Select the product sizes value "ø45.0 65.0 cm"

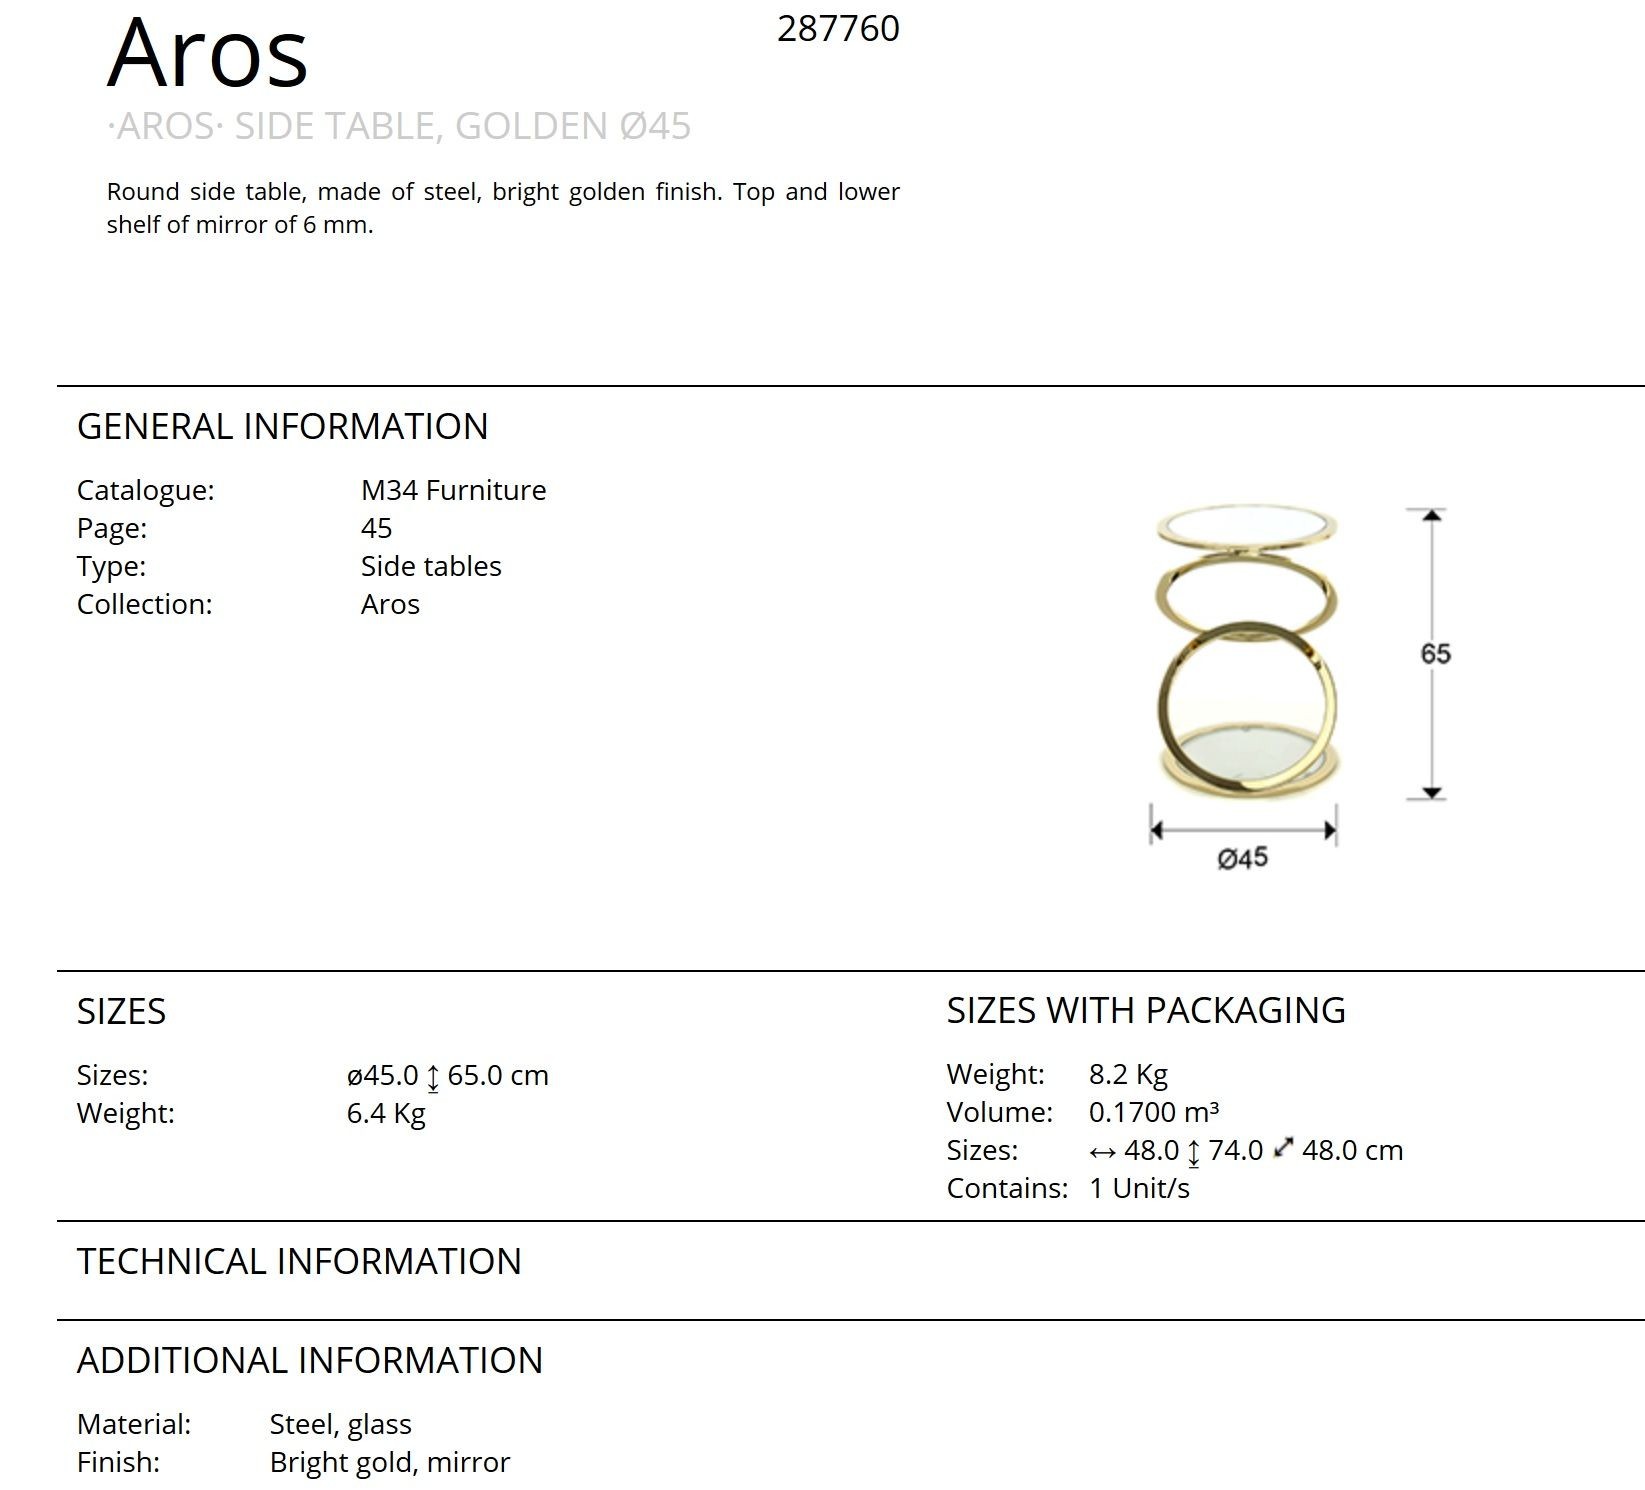pos(447,1076)
